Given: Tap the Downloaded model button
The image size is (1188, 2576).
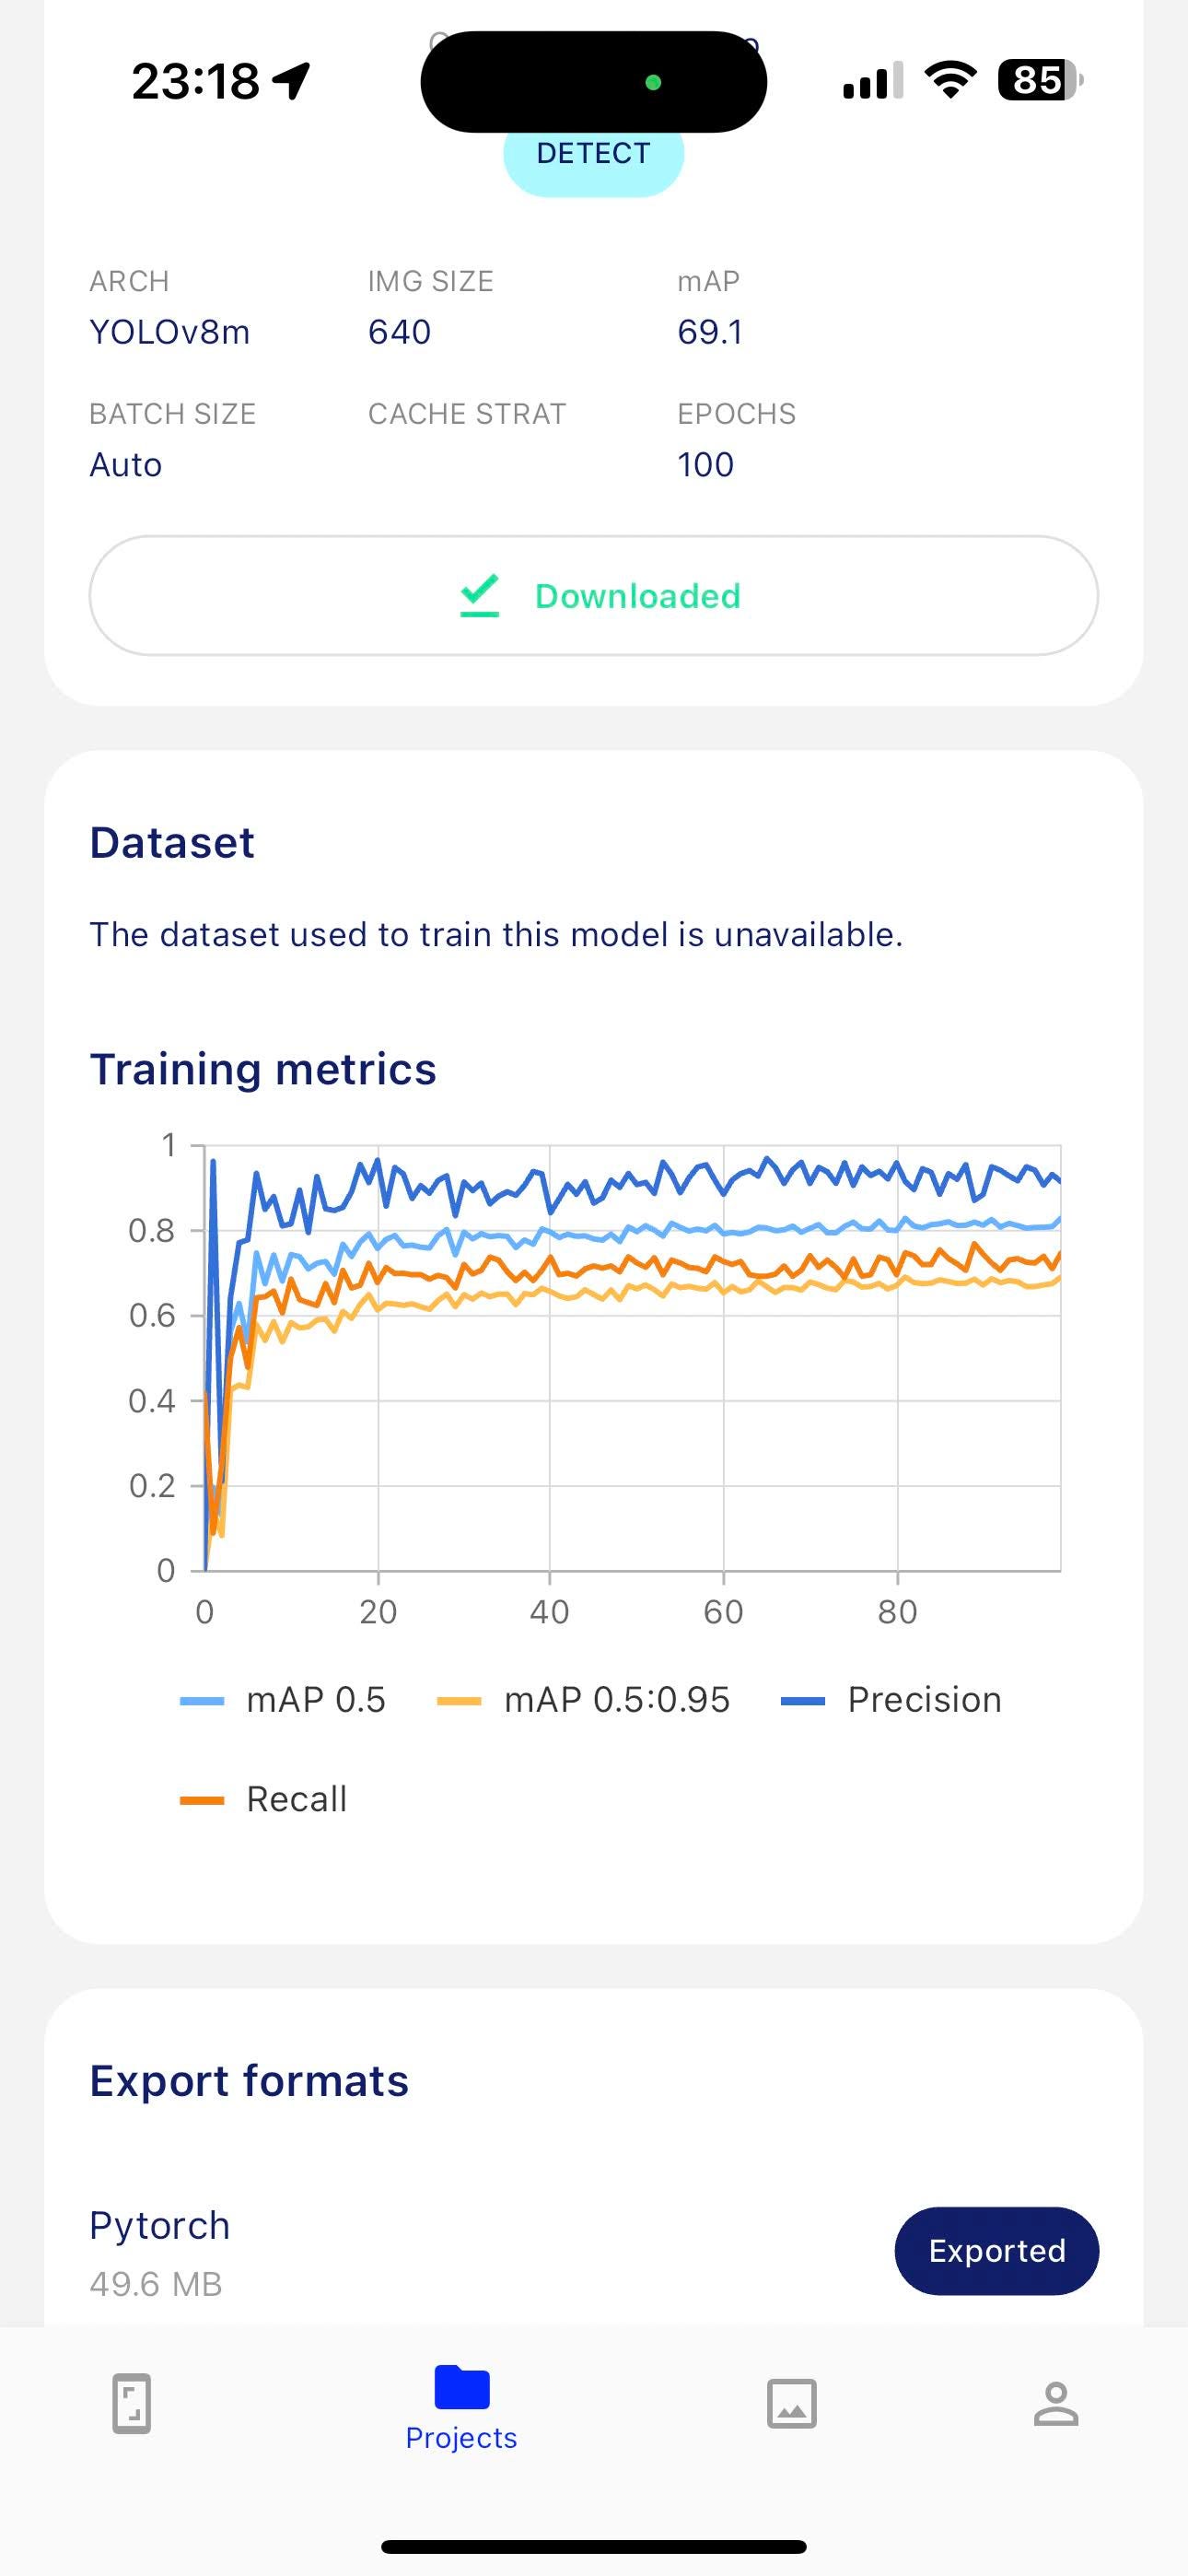Looking at the screenshot, I should [594, 596].
